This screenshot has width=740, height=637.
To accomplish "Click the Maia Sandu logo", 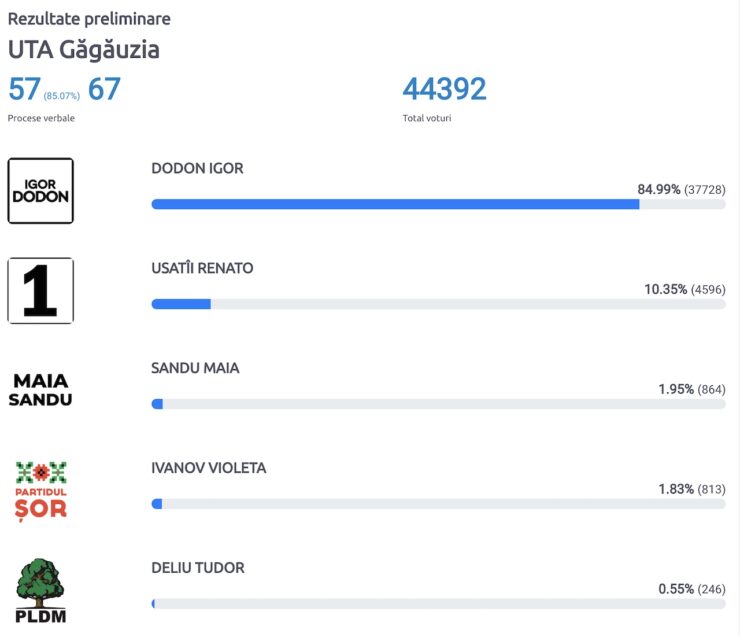I will coord(41,390).
